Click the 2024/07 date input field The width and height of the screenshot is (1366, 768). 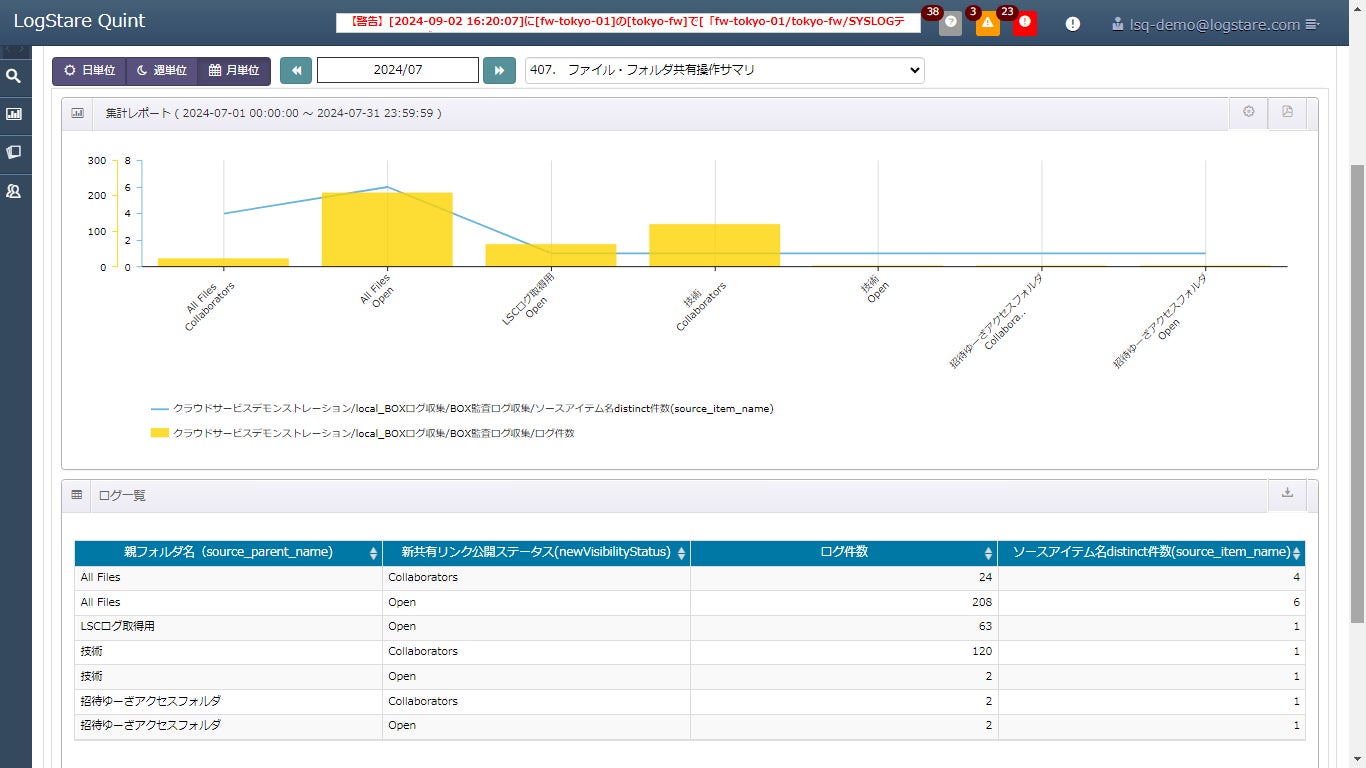pyautogui.click(x=397, y=71)
